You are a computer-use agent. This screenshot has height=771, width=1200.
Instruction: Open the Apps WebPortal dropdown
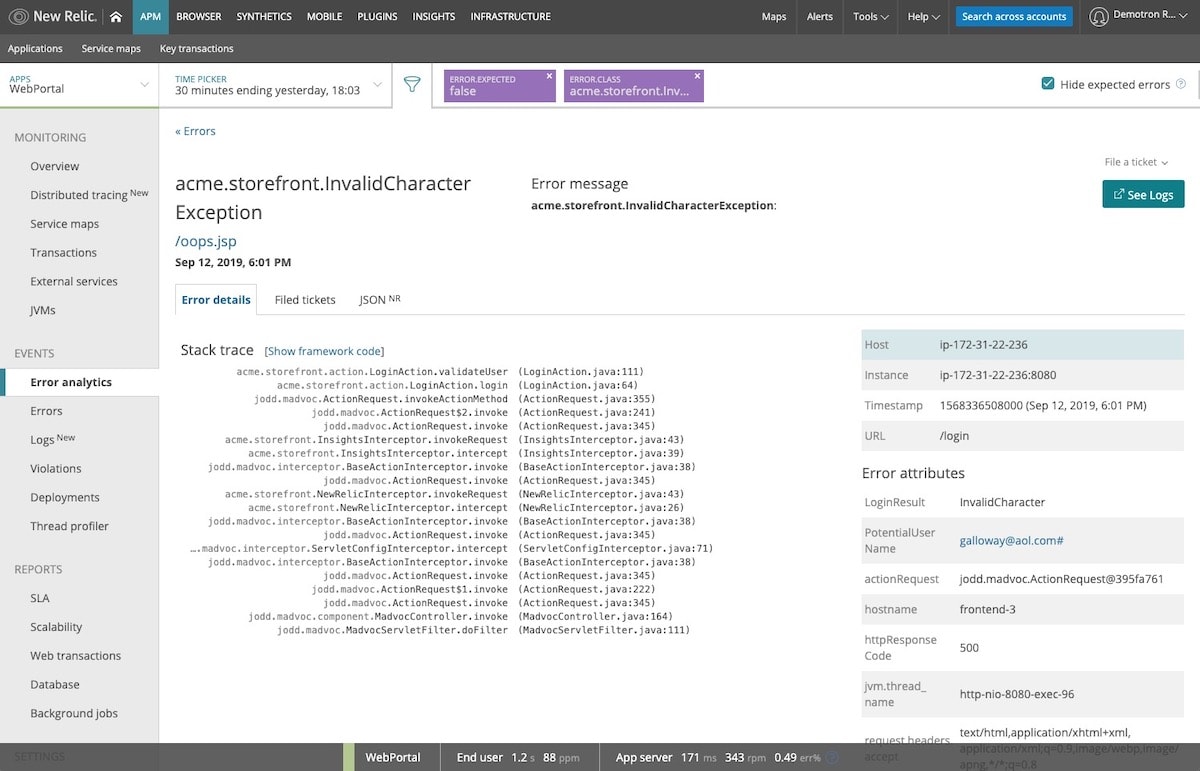tap(79, 84)
